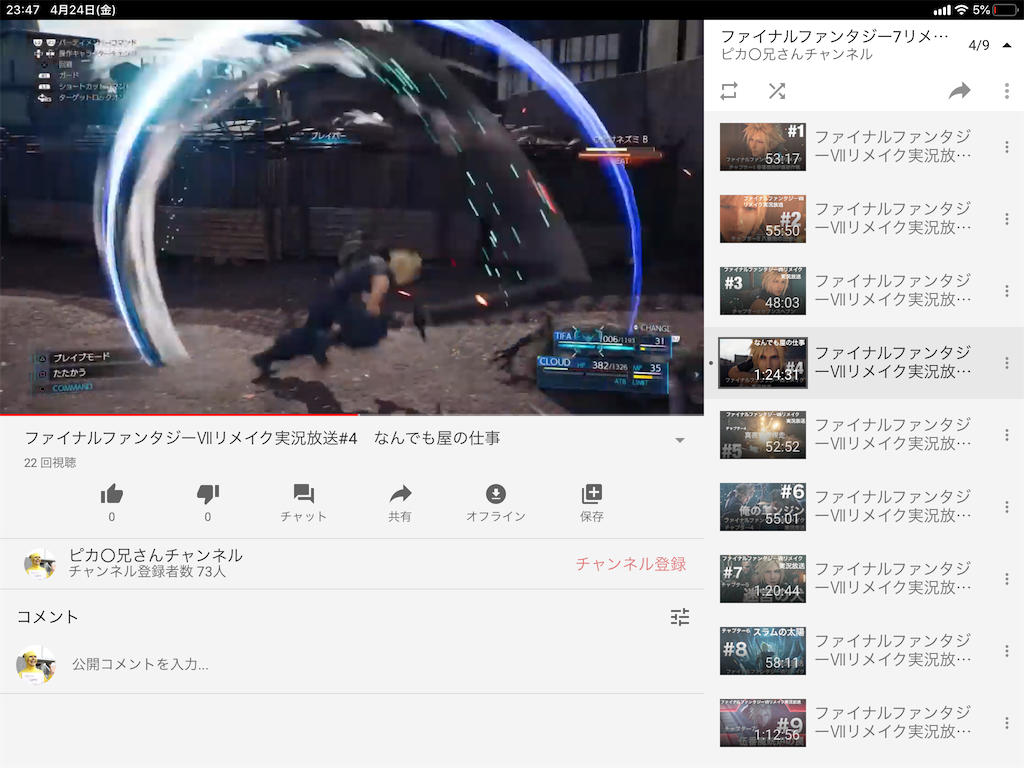1024x768 pixels.
Task: Select current video #4 thumbnail 1:24:31
Action: (x=763, y=362)
